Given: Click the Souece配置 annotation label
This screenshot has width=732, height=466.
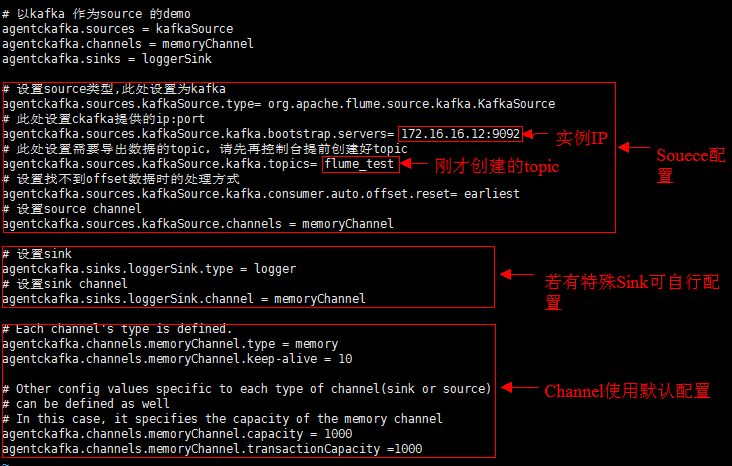Looking at the screenshot, I should coord(690,165).
